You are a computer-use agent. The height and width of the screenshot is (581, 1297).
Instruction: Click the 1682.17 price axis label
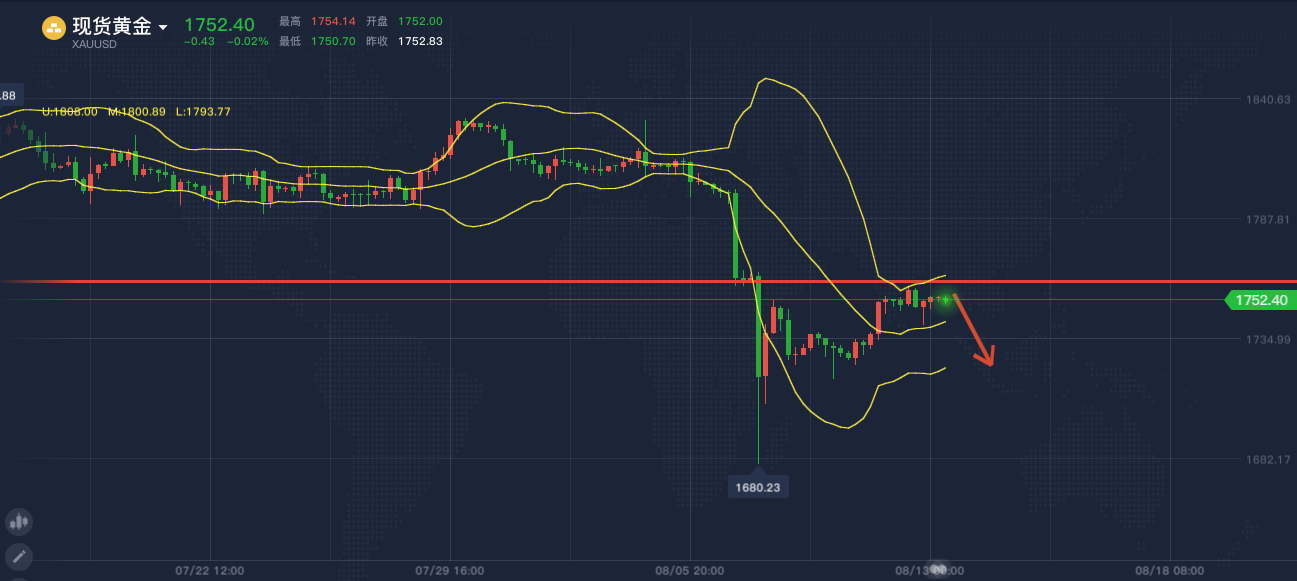(x=1268, y=460)
